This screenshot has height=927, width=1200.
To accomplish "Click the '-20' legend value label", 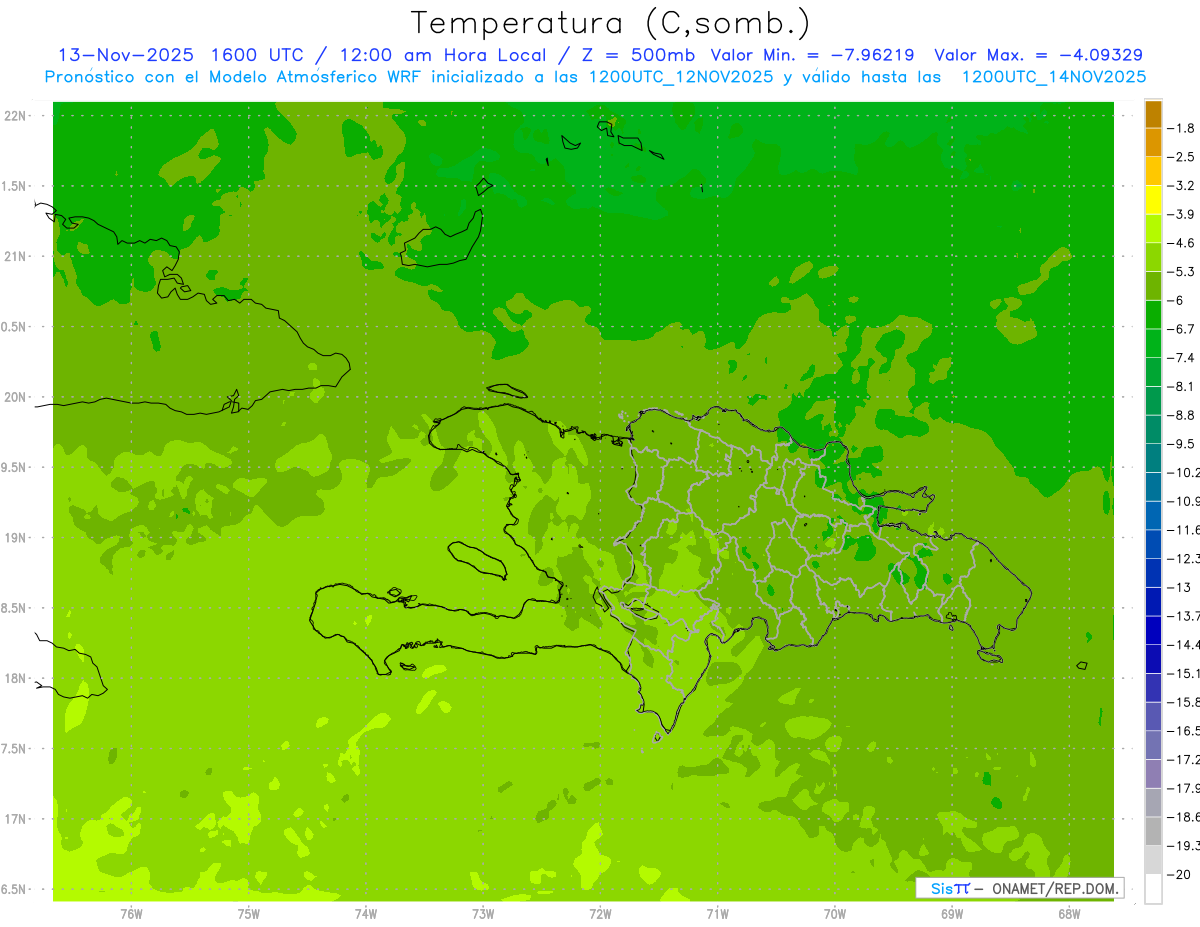I will [x=1180, y=875].
